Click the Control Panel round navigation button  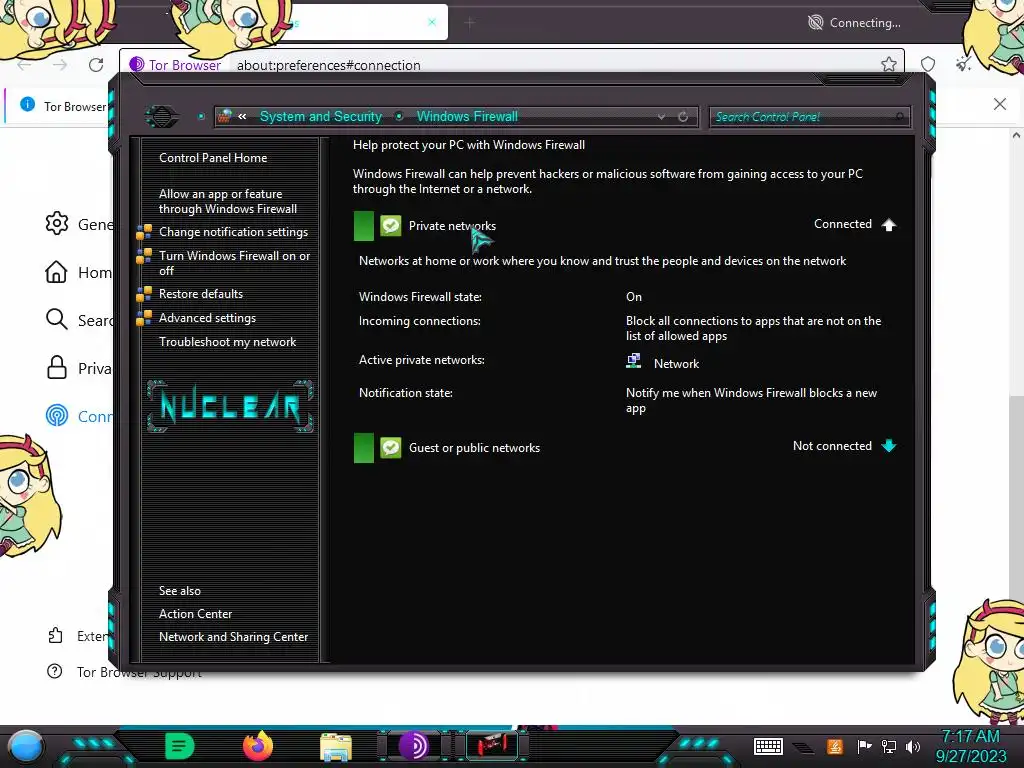point(161,117)
